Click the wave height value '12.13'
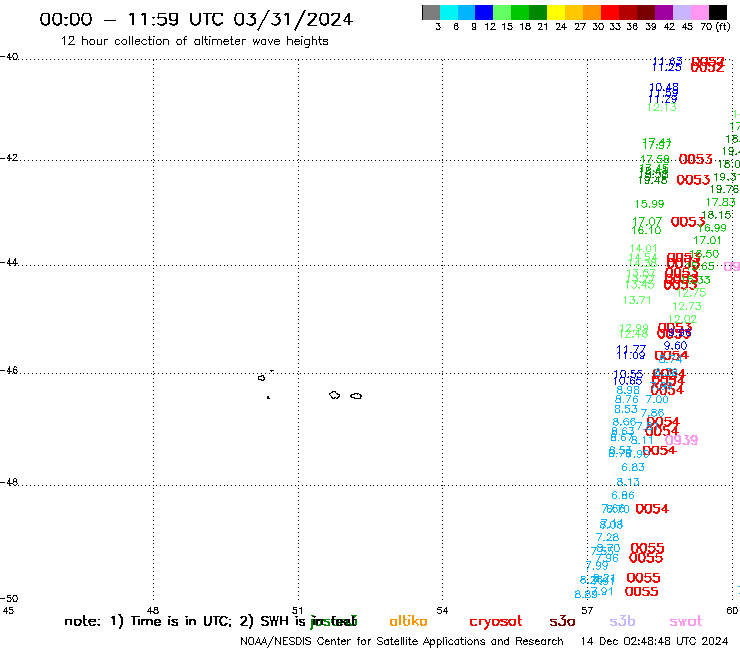 click(662, 108)
